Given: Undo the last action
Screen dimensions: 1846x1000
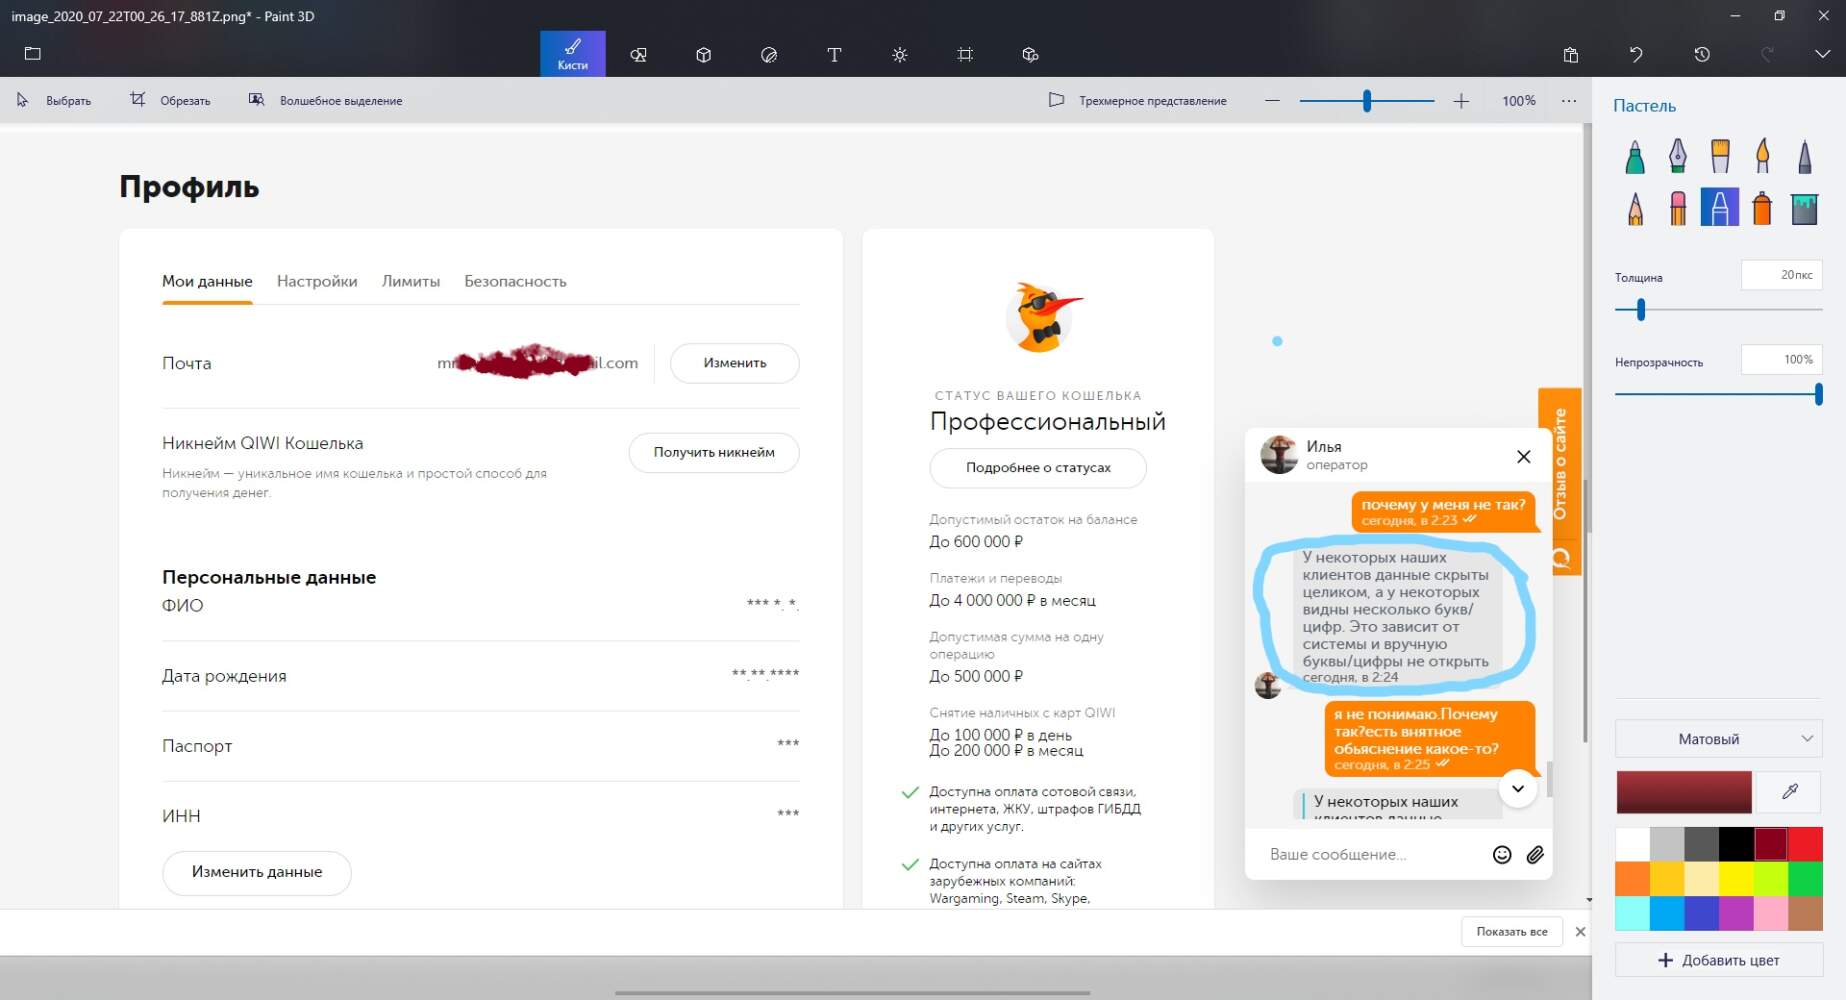Looking at the screenshot, I should 1636,55.
